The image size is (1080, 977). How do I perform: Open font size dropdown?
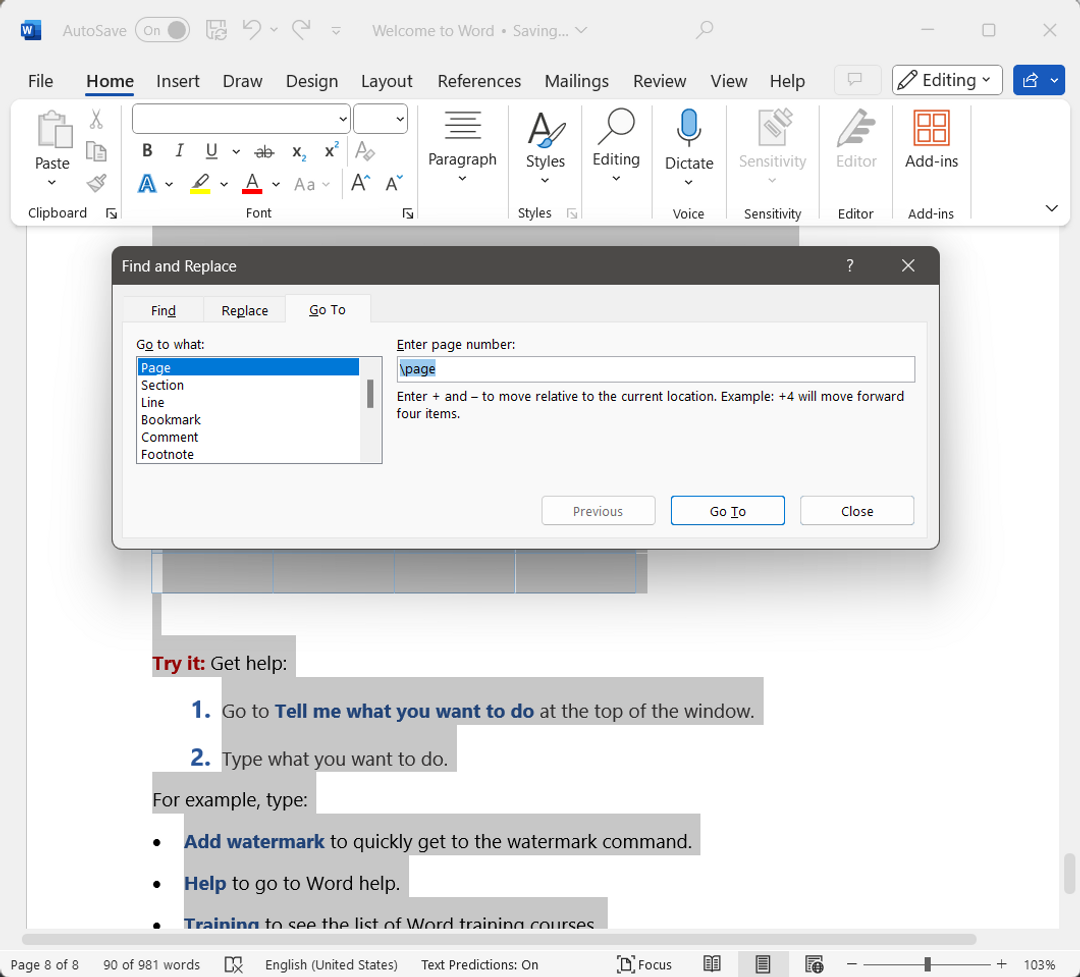pos(399,119)
